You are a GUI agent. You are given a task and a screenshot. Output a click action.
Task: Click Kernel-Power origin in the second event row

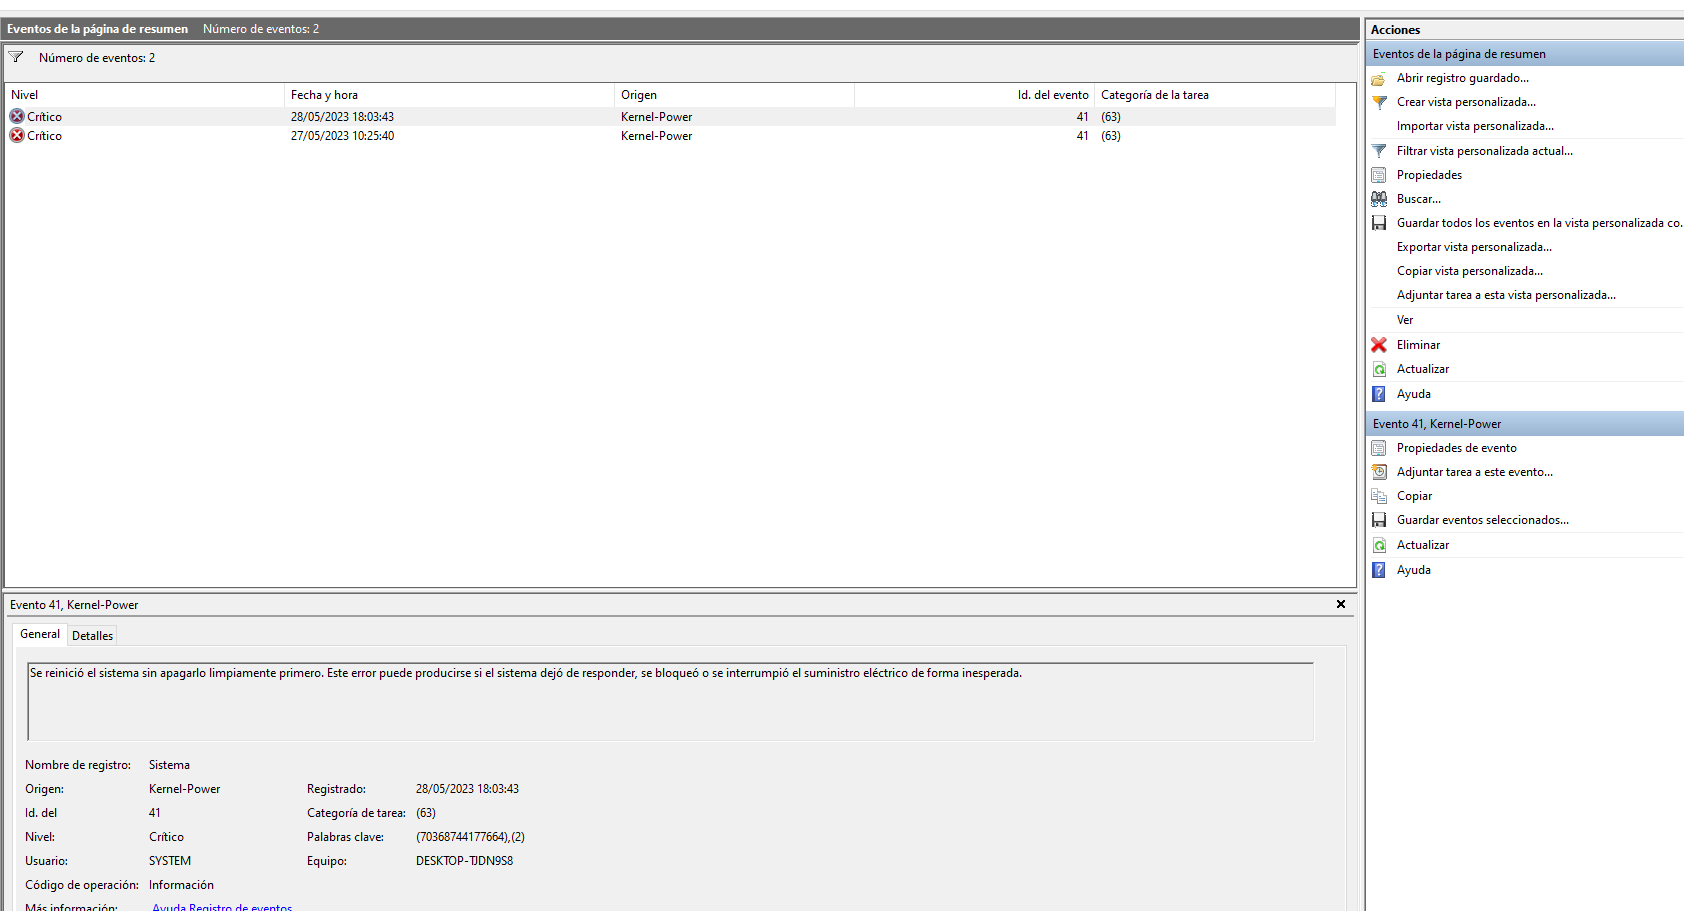pyautogui.click(x=656, y=136)
